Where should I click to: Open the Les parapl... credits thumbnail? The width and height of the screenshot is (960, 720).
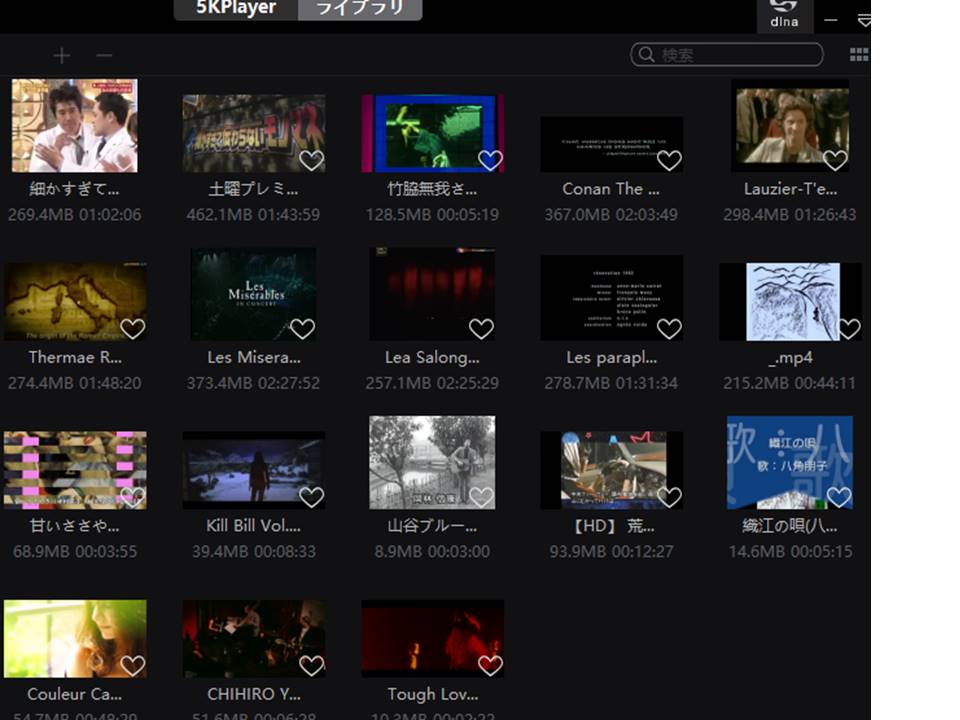(611, 298)
